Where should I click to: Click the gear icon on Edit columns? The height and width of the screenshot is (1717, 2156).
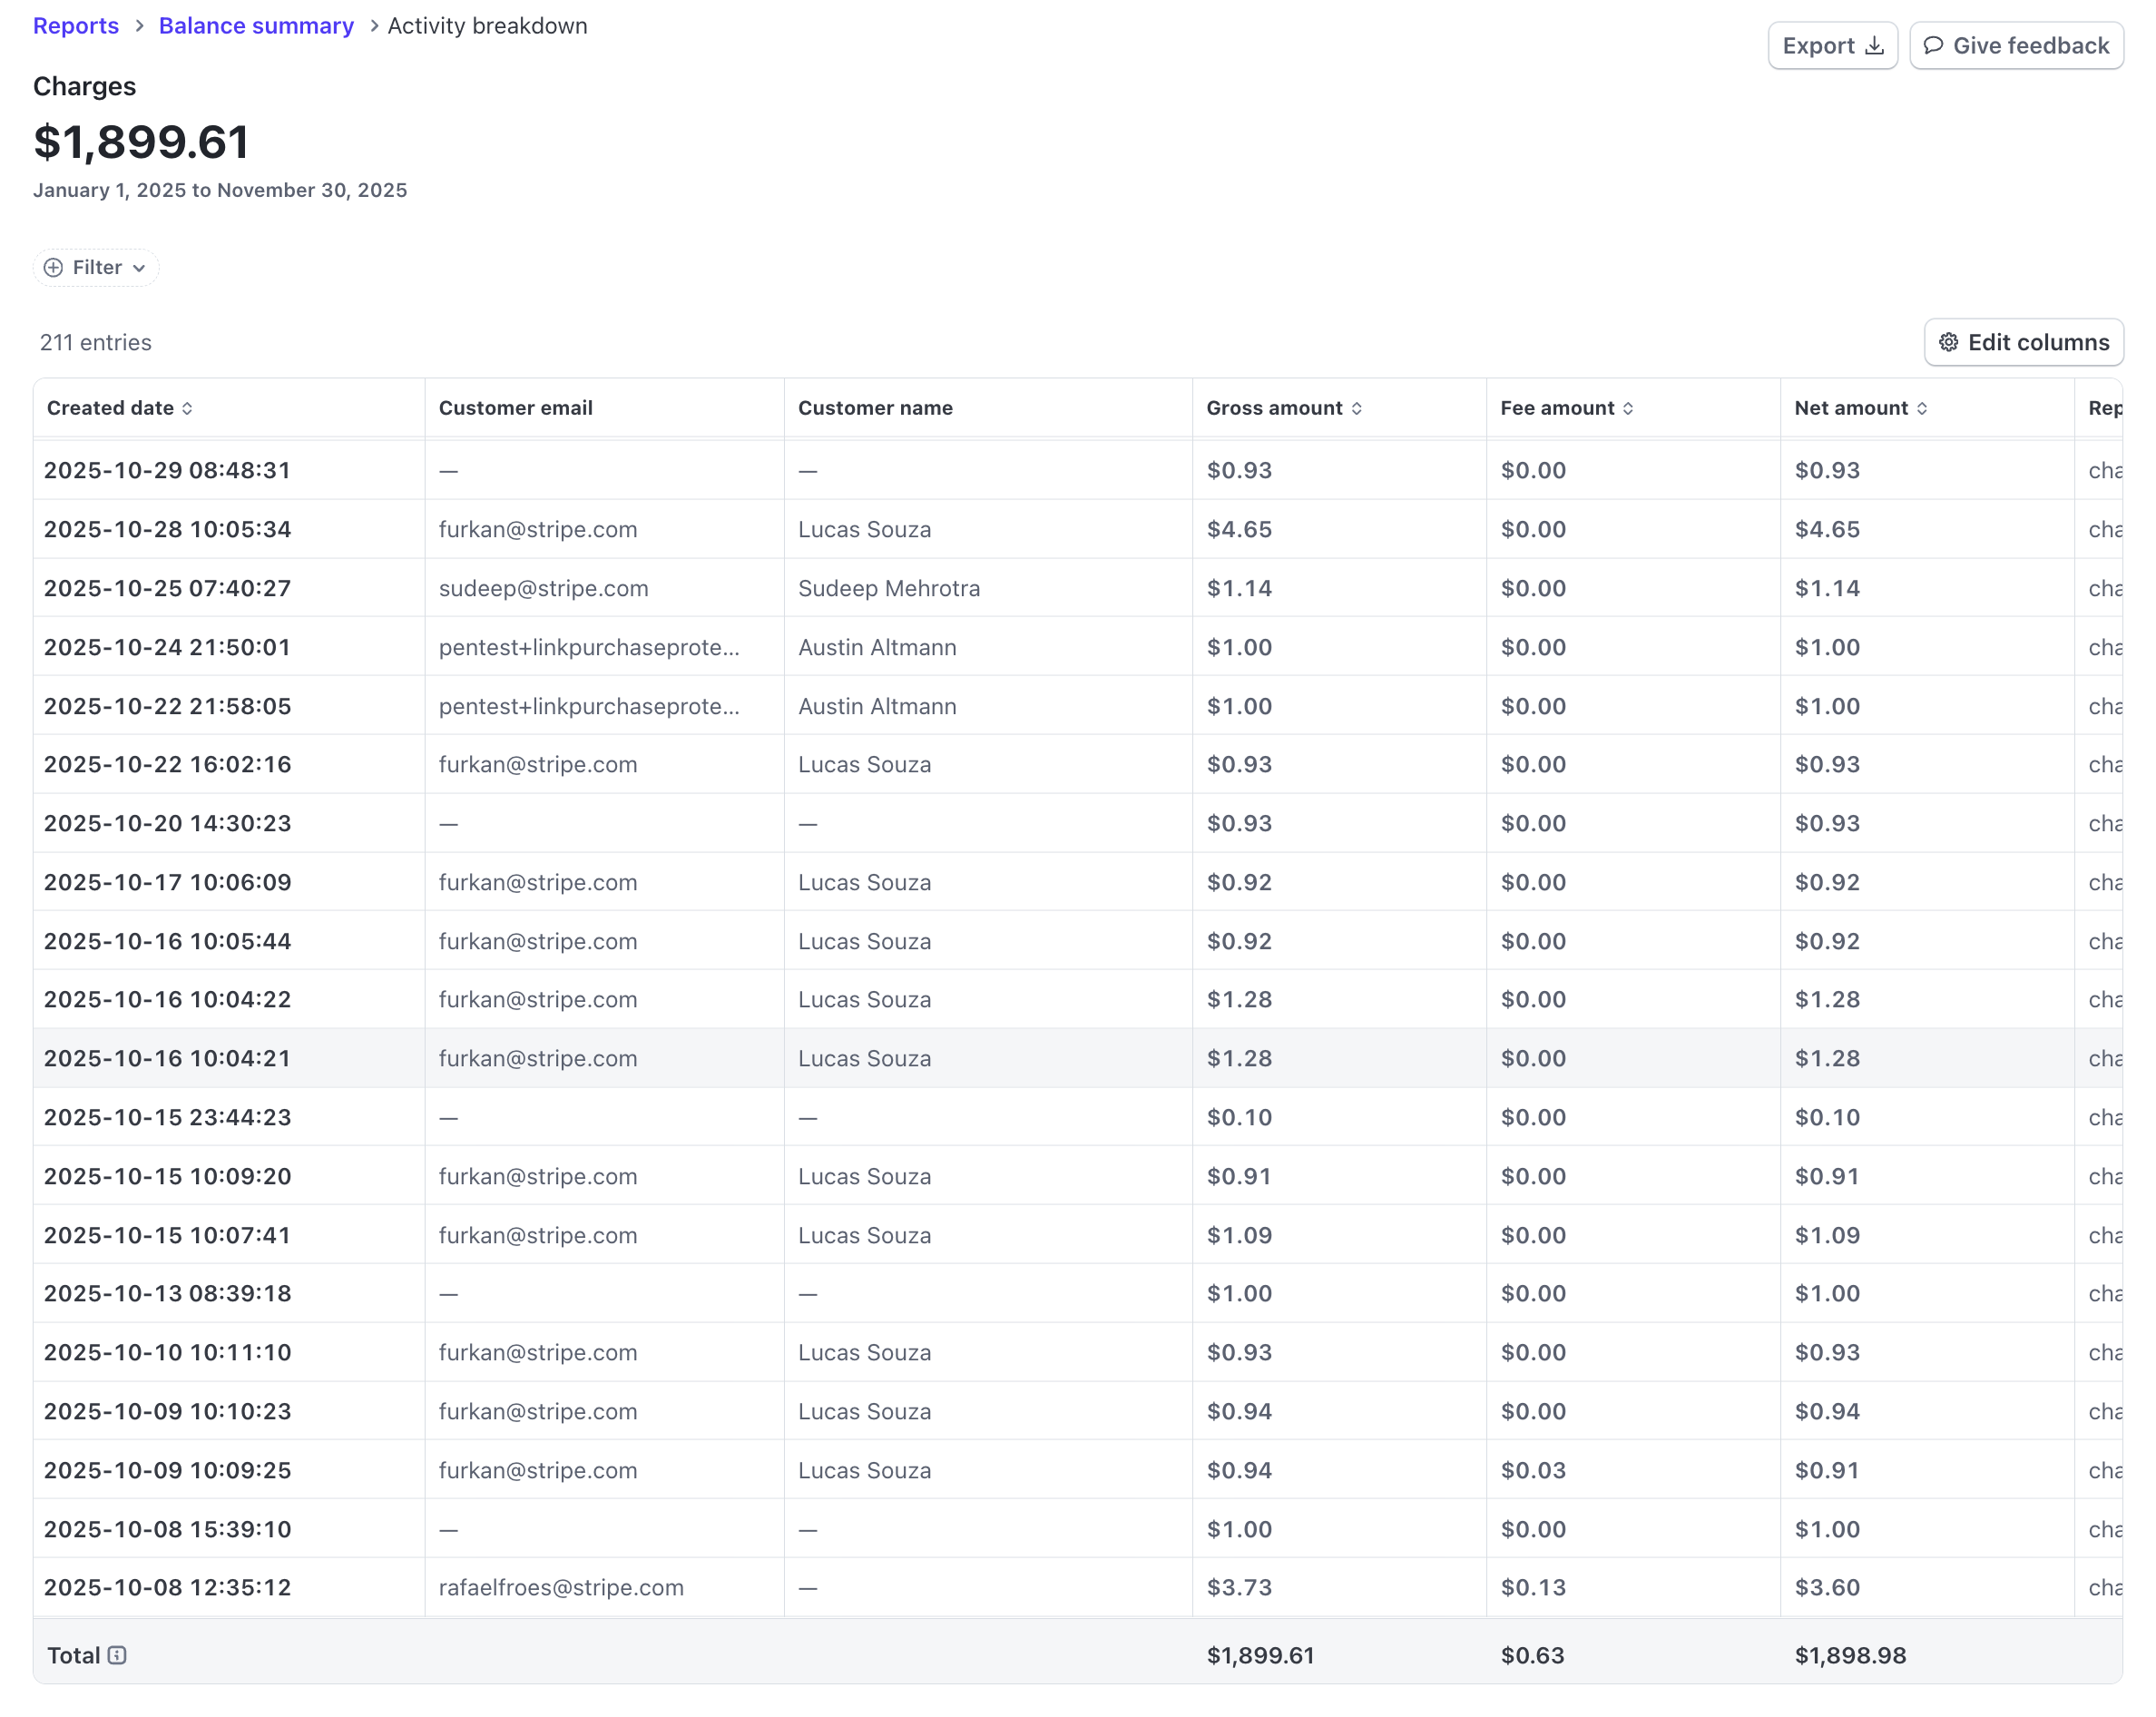tap(1948, 342)
